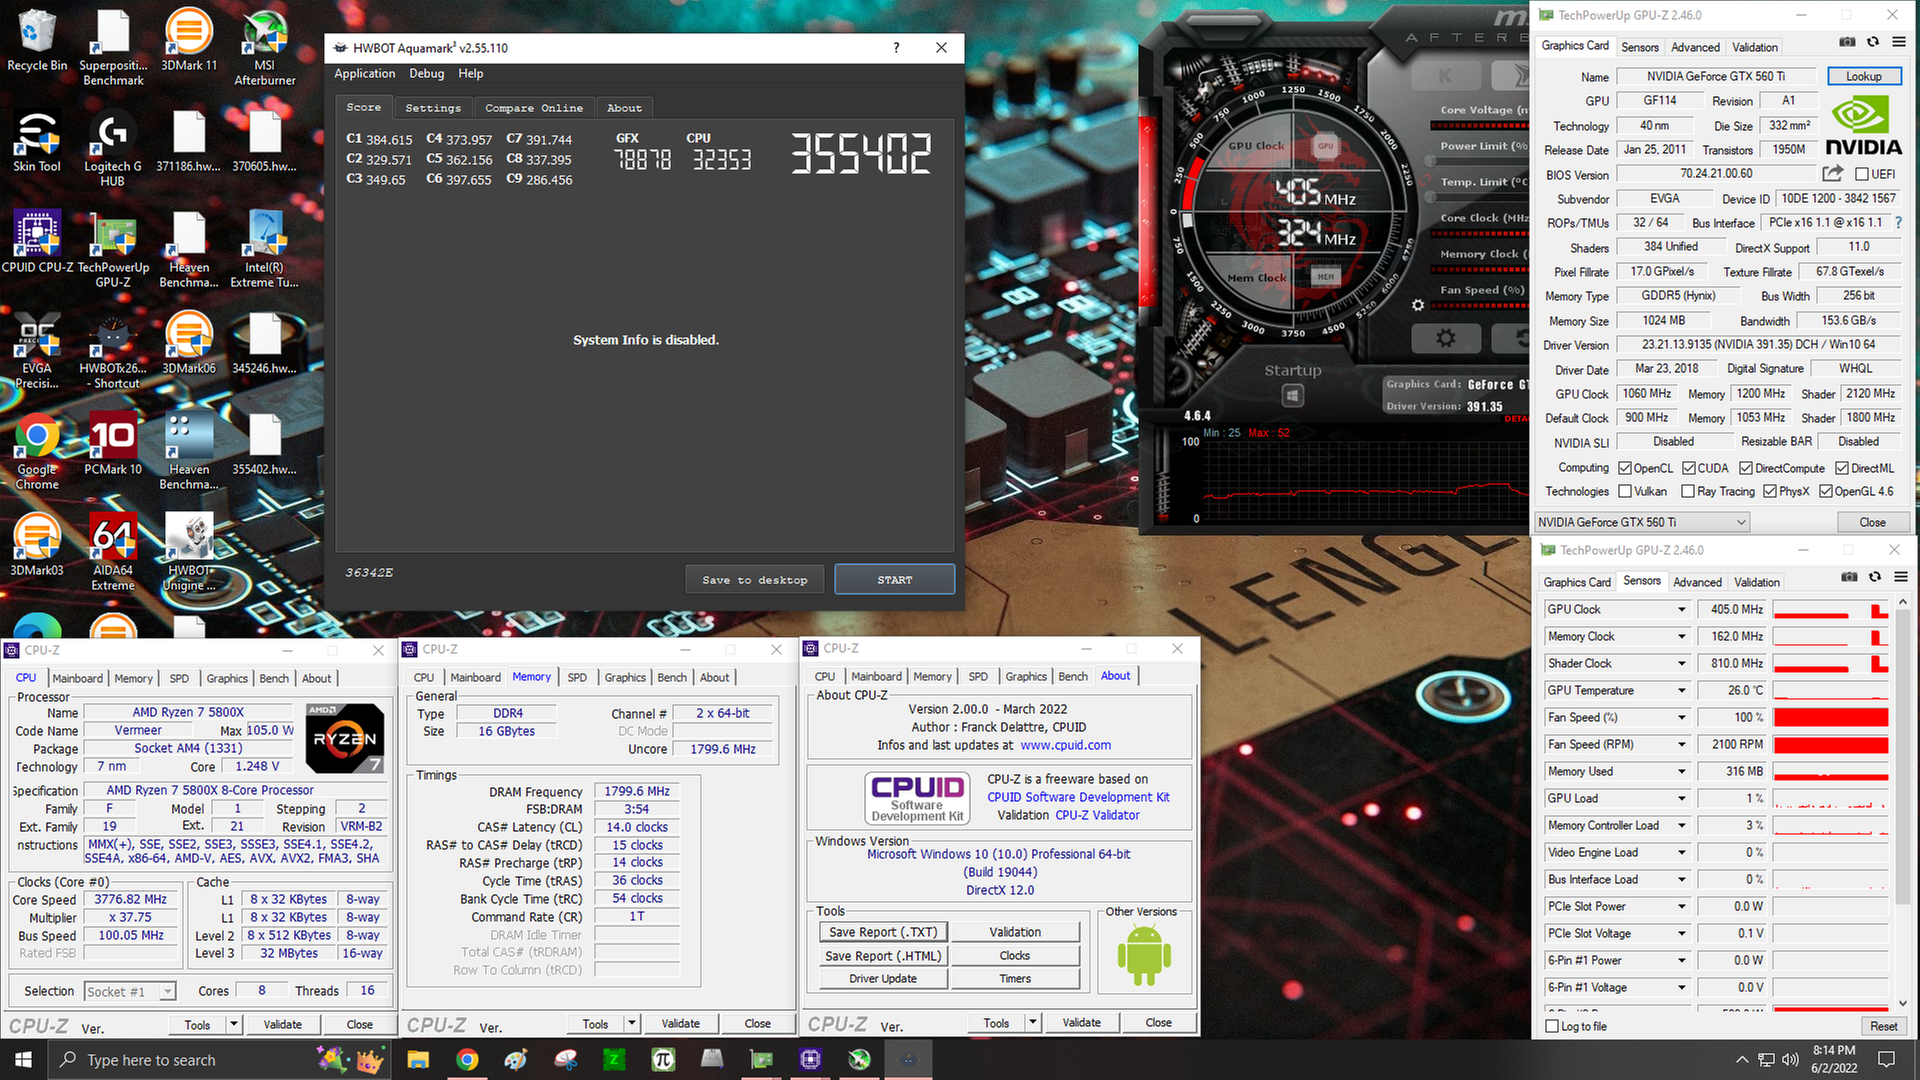Click the START button in Aquamark
The height and width of the screenshot is (1080, 1920).
894,580
